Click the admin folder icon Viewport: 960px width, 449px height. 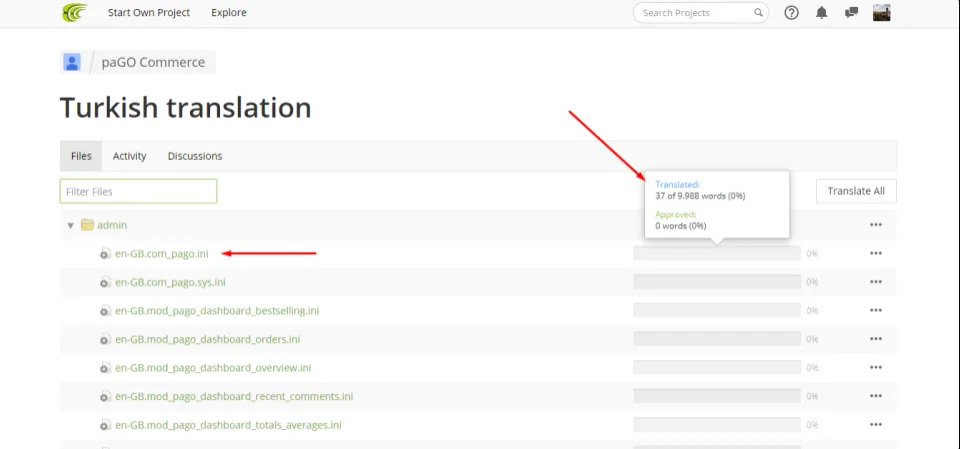pyautogui.click(x=87, y=225)
